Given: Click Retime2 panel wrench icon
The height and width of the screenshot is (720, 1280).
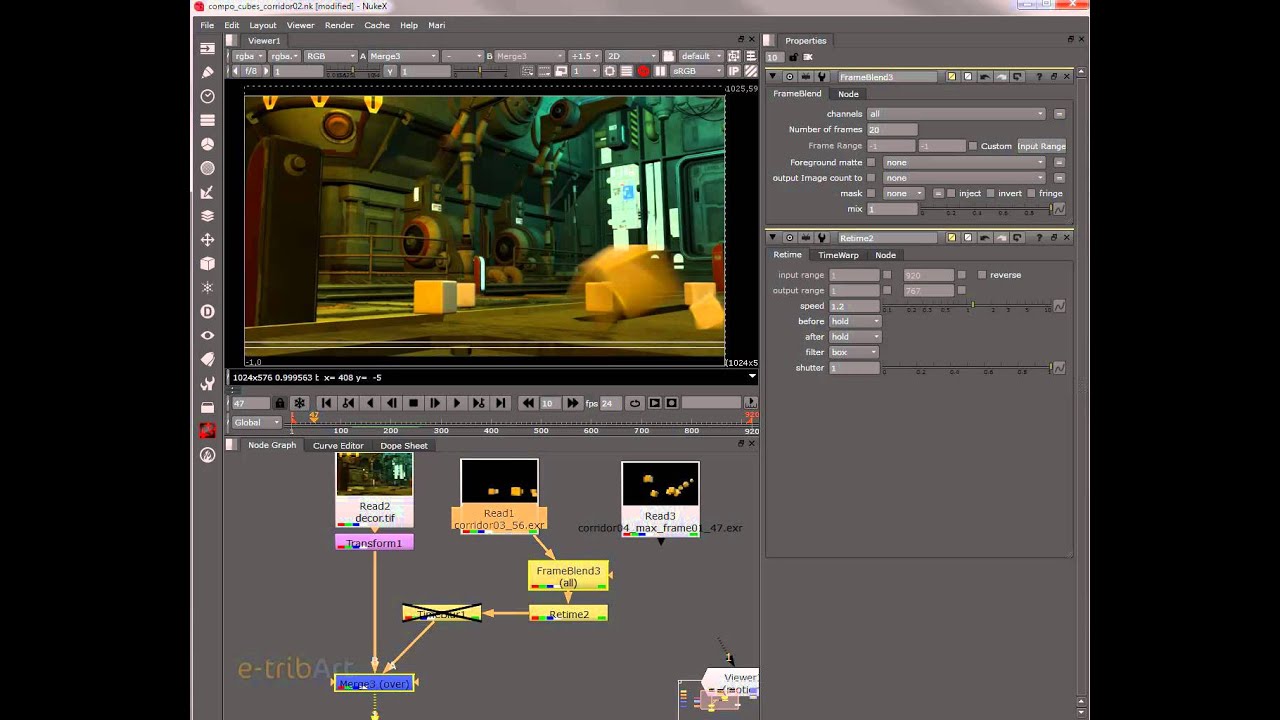Looking at the screenshot, I should [822, 238].
